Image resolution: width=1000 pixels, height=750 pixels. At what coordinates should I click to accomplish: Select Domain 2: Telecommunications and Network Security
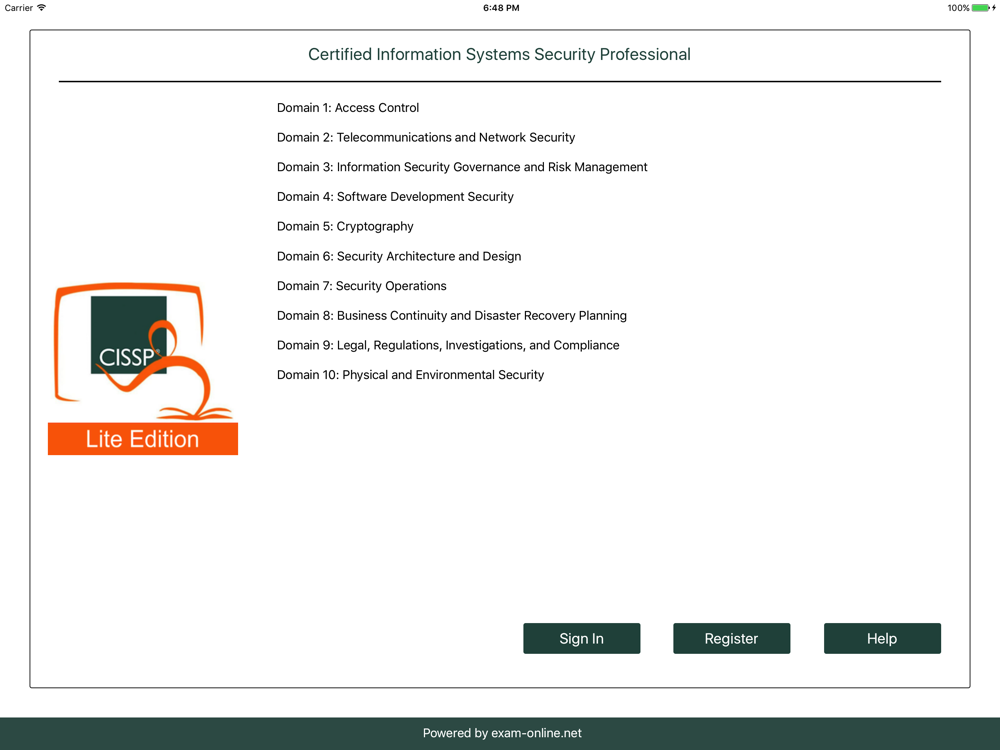[426, 137]
